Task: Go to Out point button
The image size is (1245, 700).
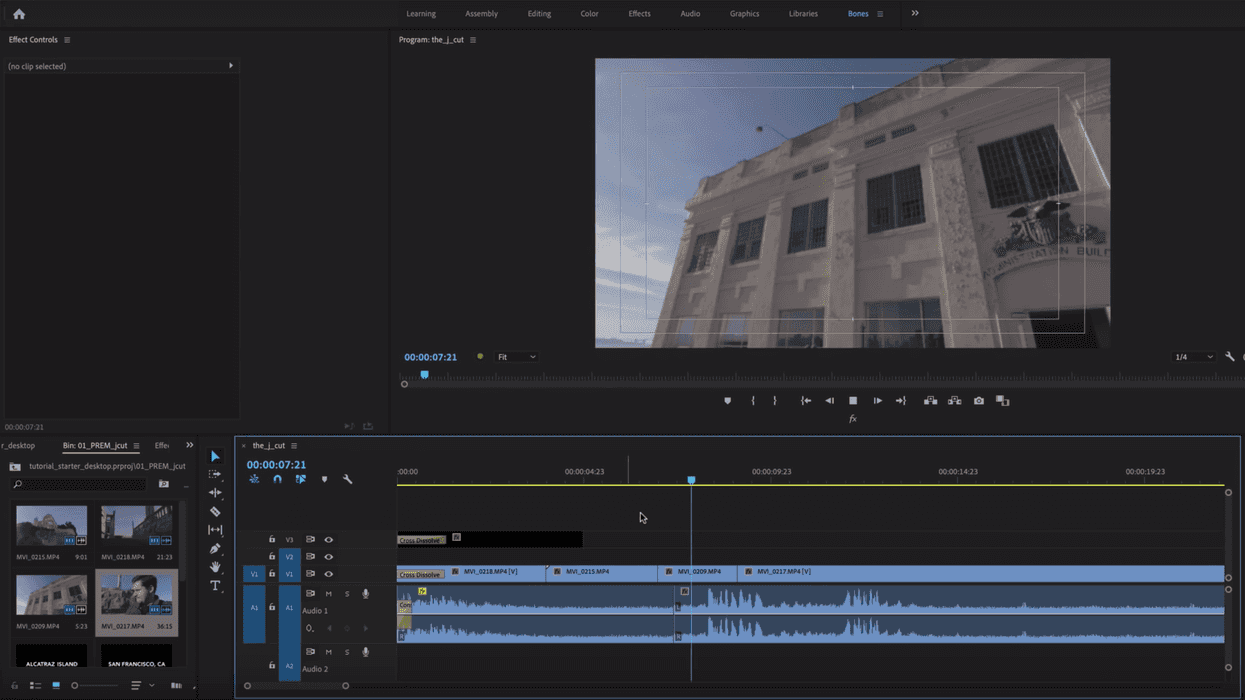Action: pos(901,401)
